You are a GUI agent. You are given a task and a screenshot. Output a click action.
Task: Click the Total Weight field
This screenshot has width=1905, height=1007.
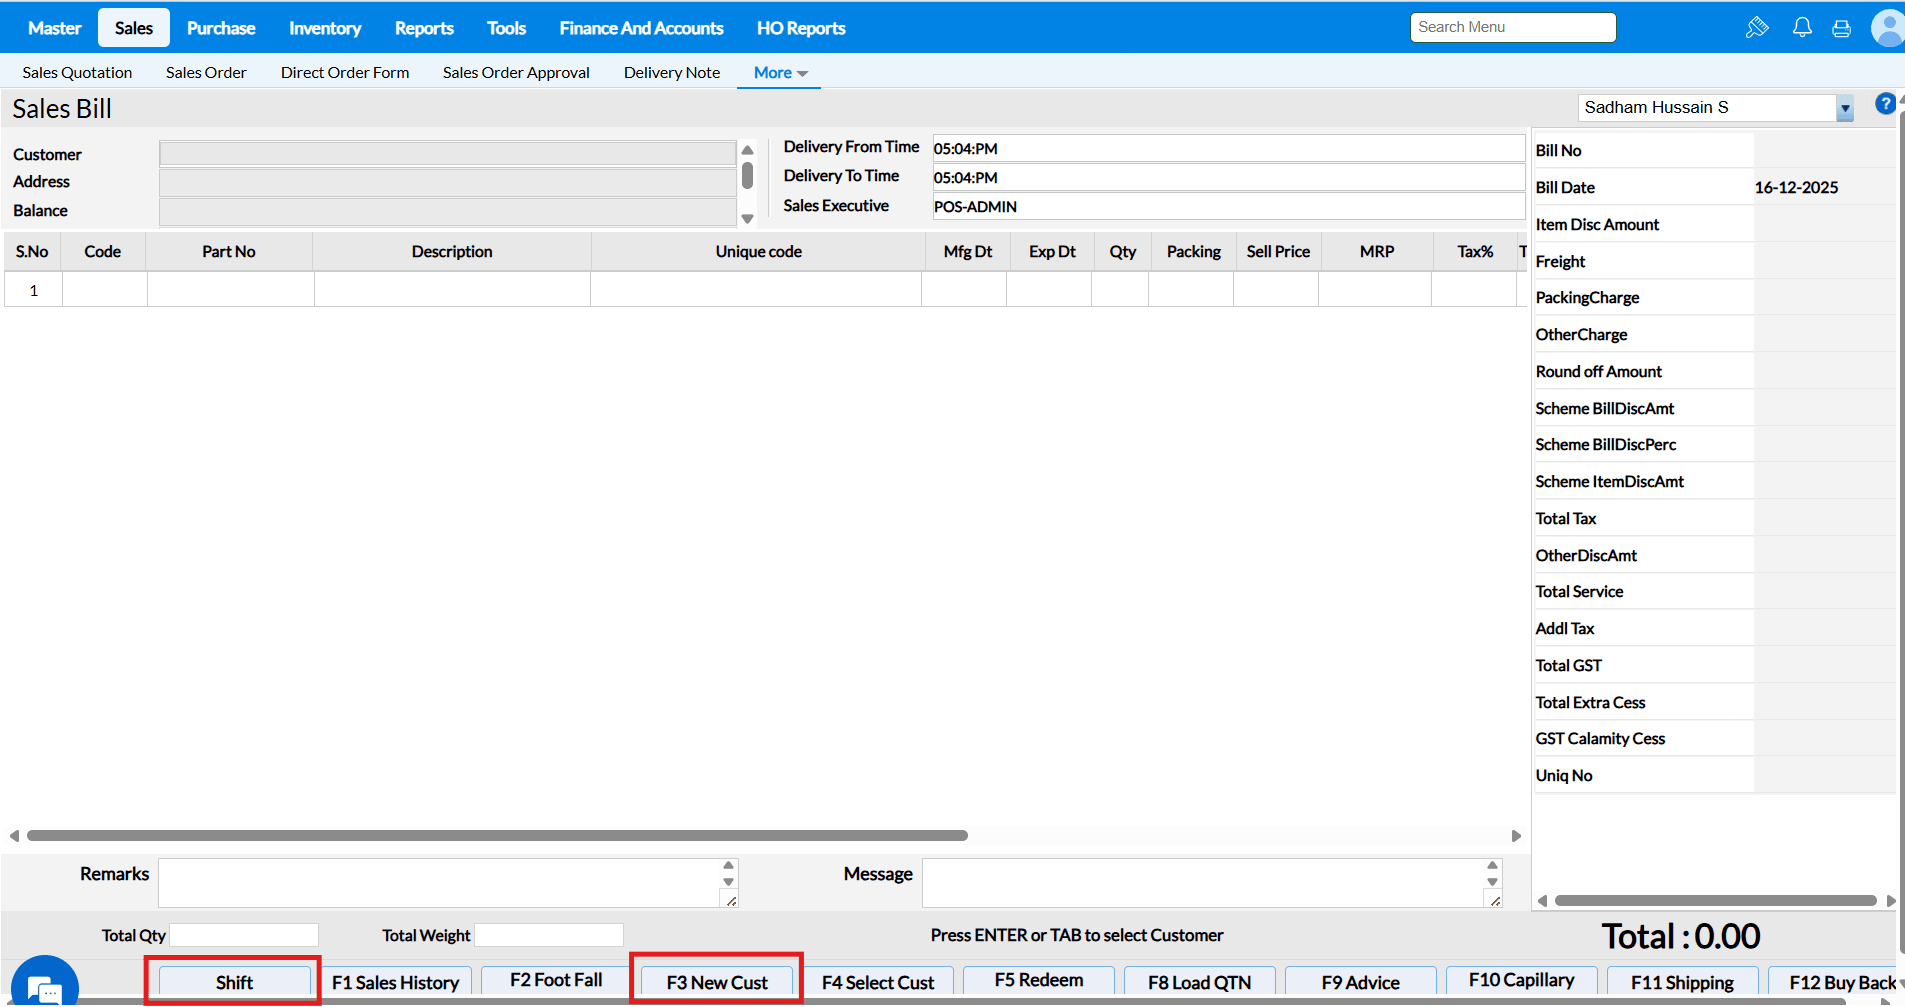pos(549,935)
